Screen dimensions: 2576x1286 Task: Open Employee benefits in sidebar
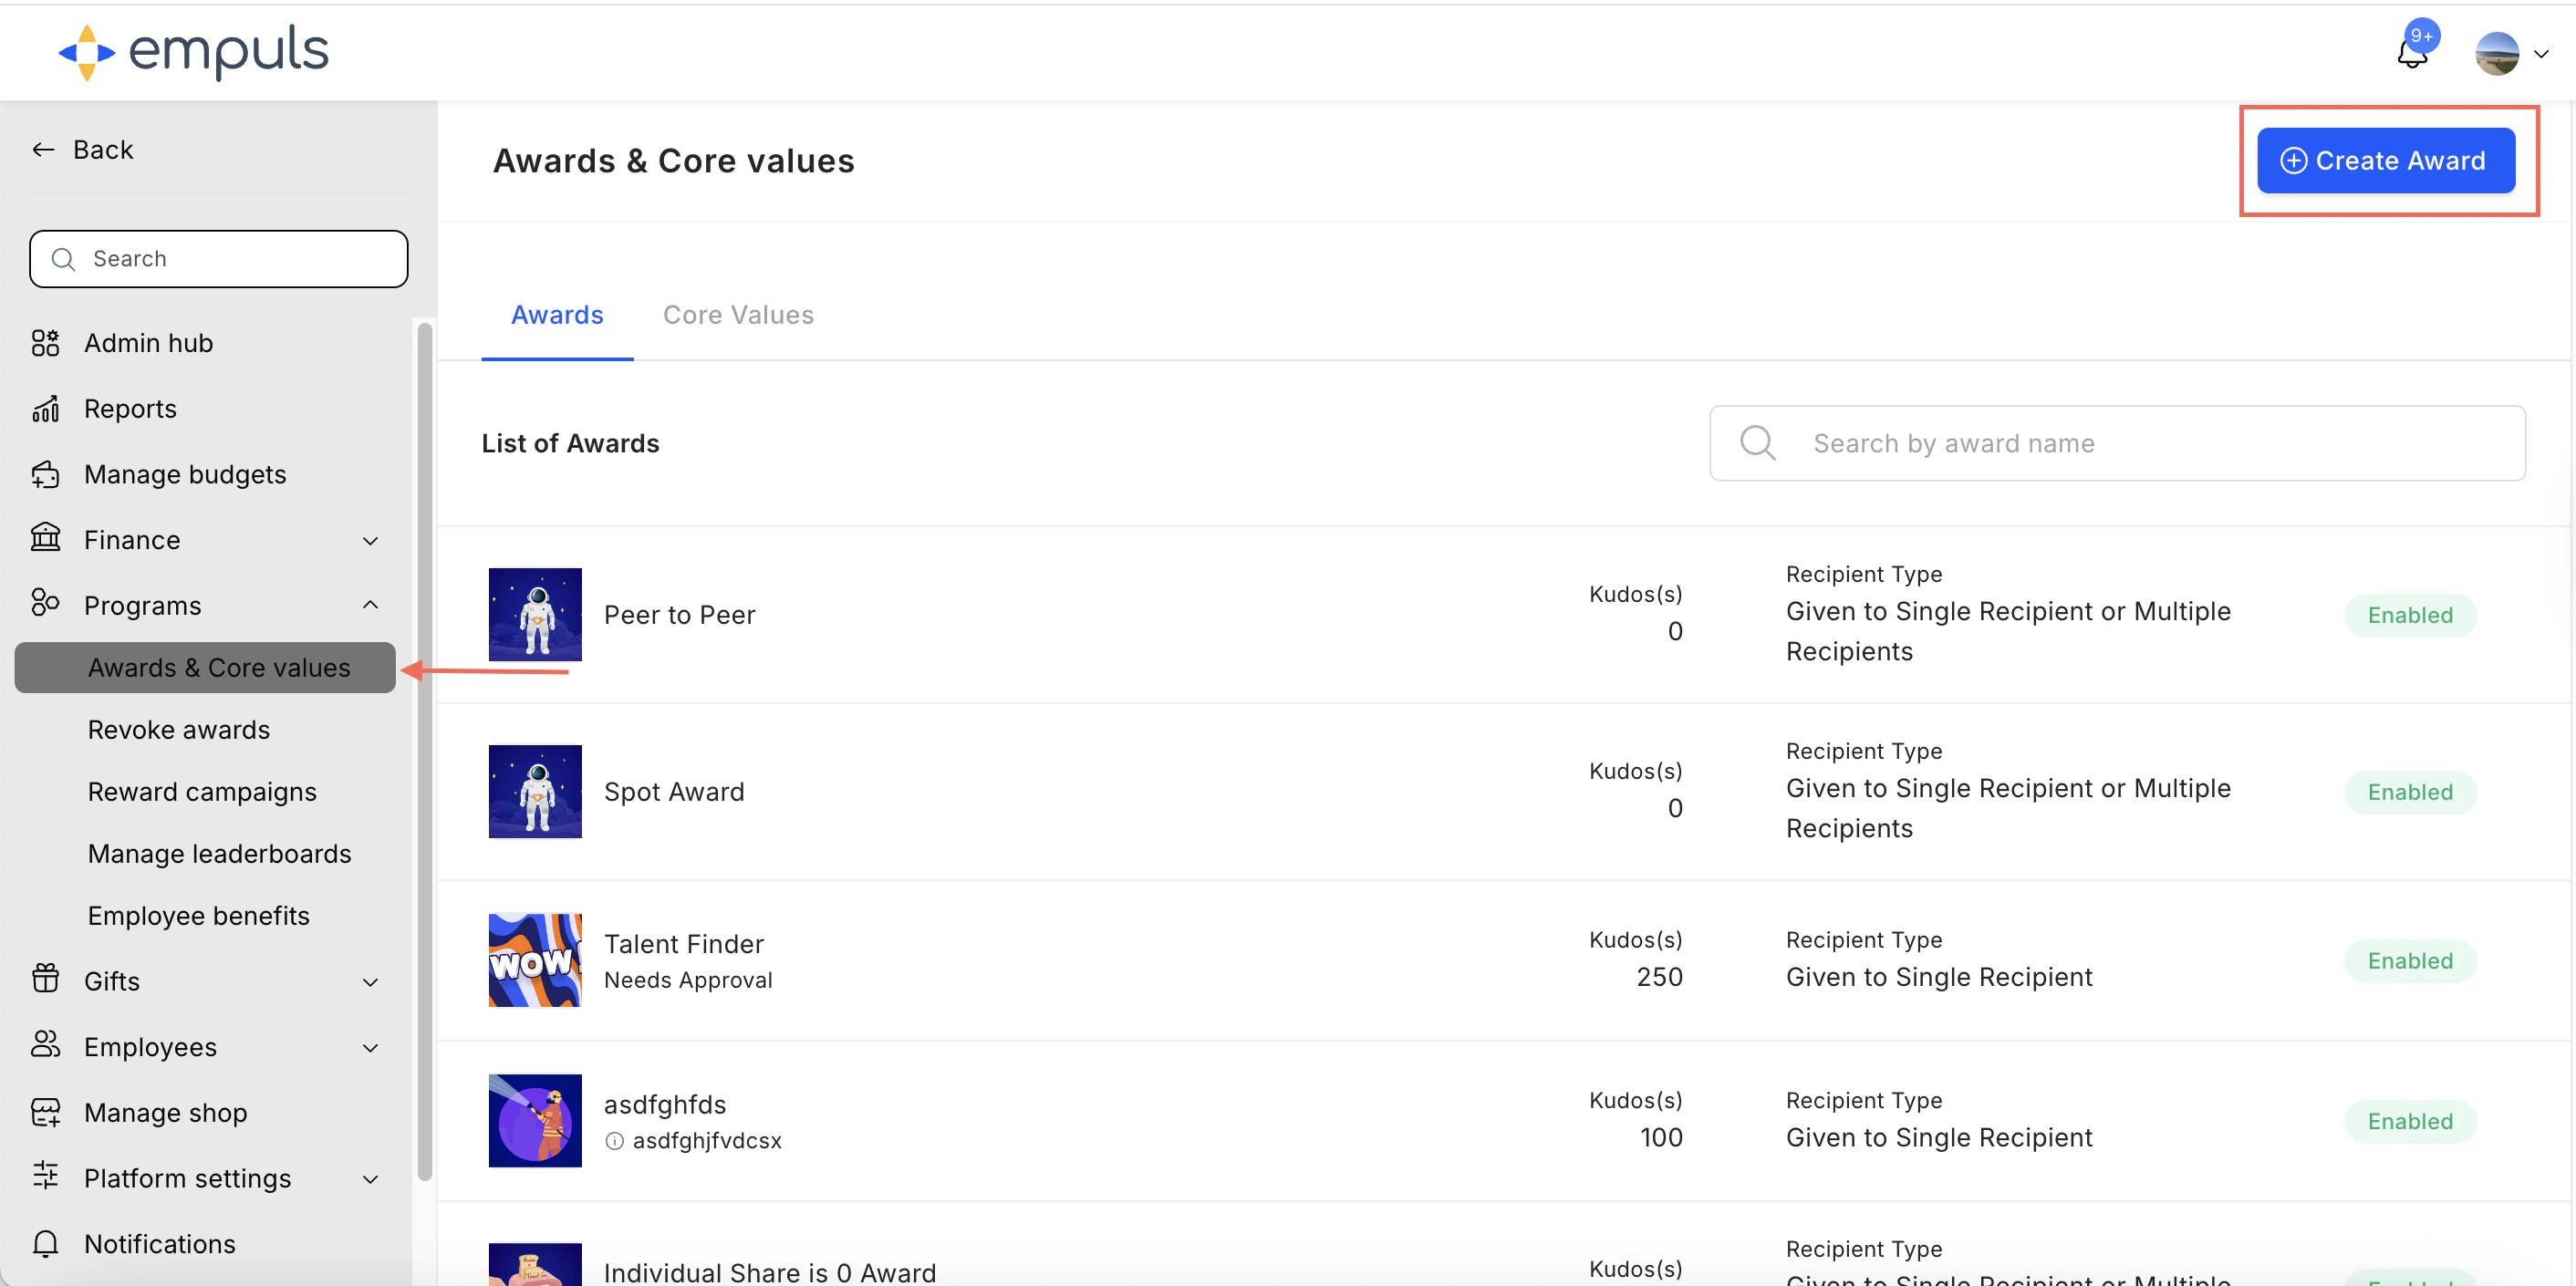click(x=198, y=916)
